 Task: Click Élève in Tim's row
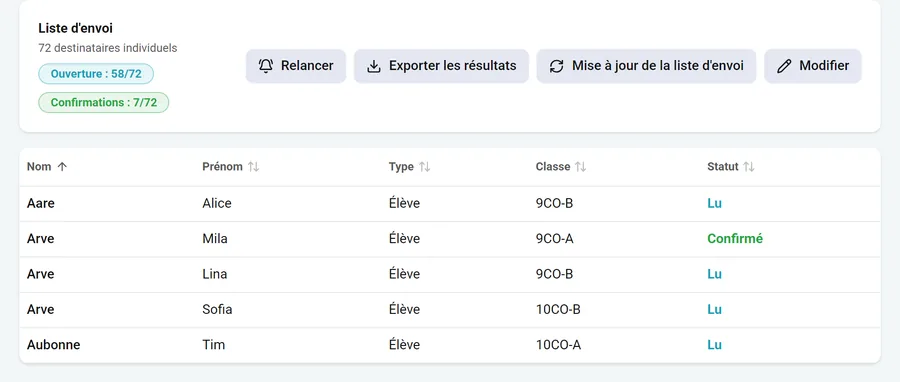coord(404,345)
